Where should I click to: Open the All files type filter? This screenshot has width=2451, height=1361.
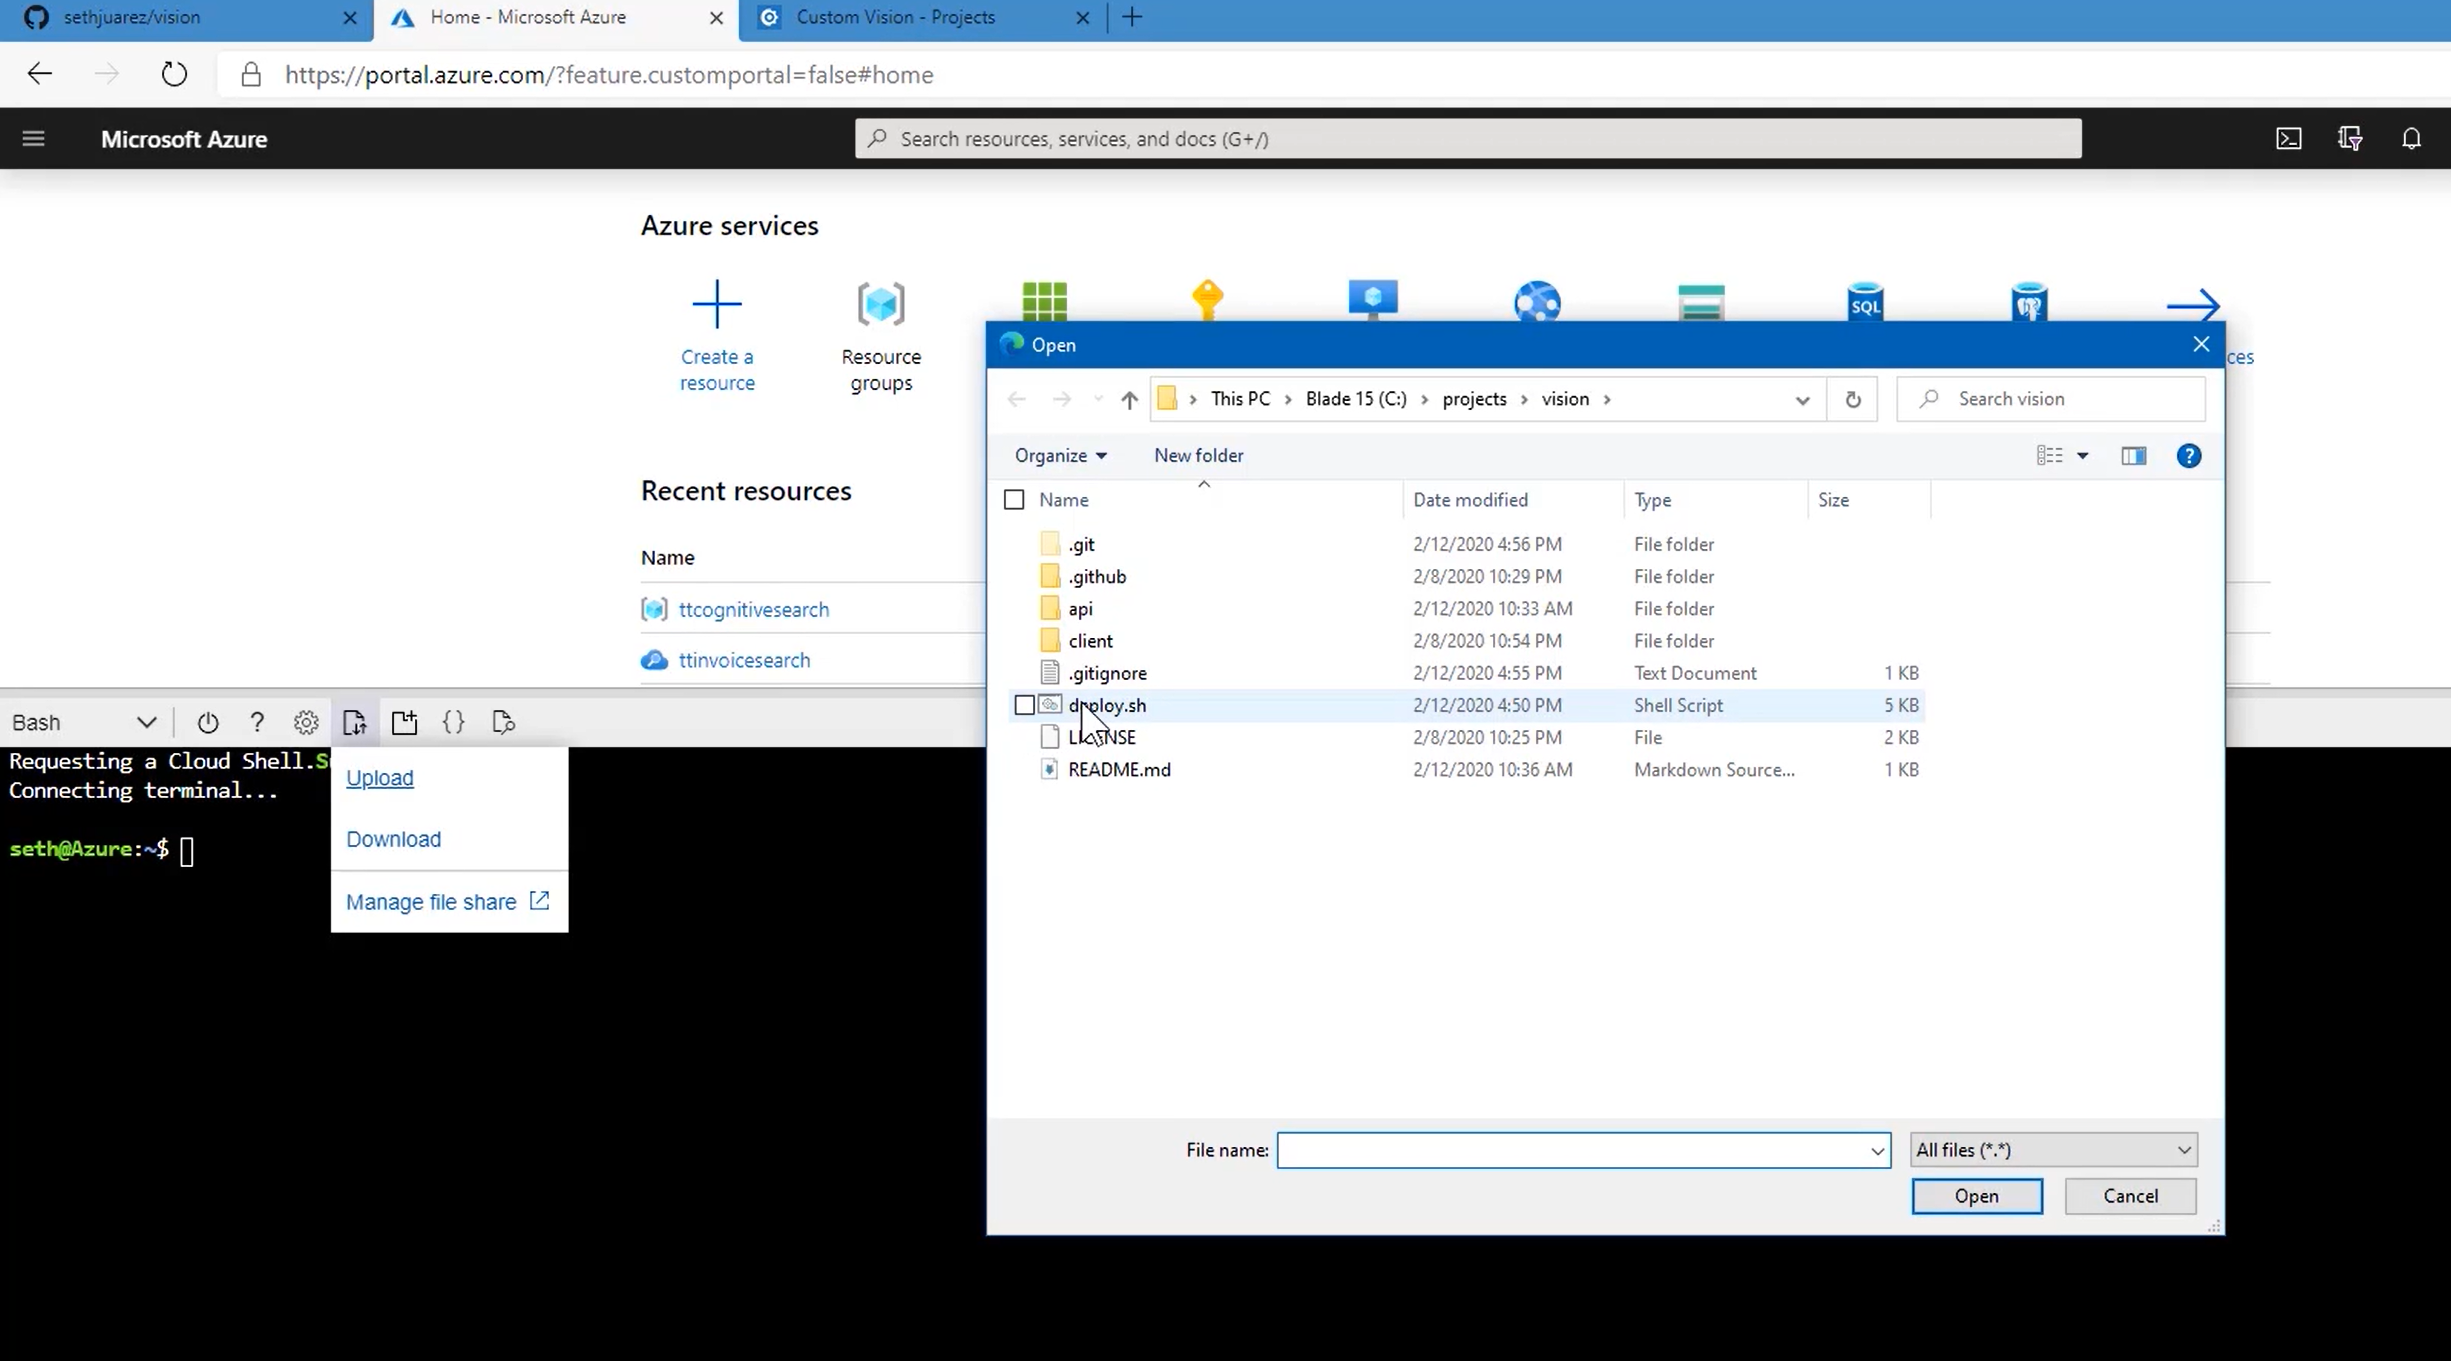click(2053, 1150)
